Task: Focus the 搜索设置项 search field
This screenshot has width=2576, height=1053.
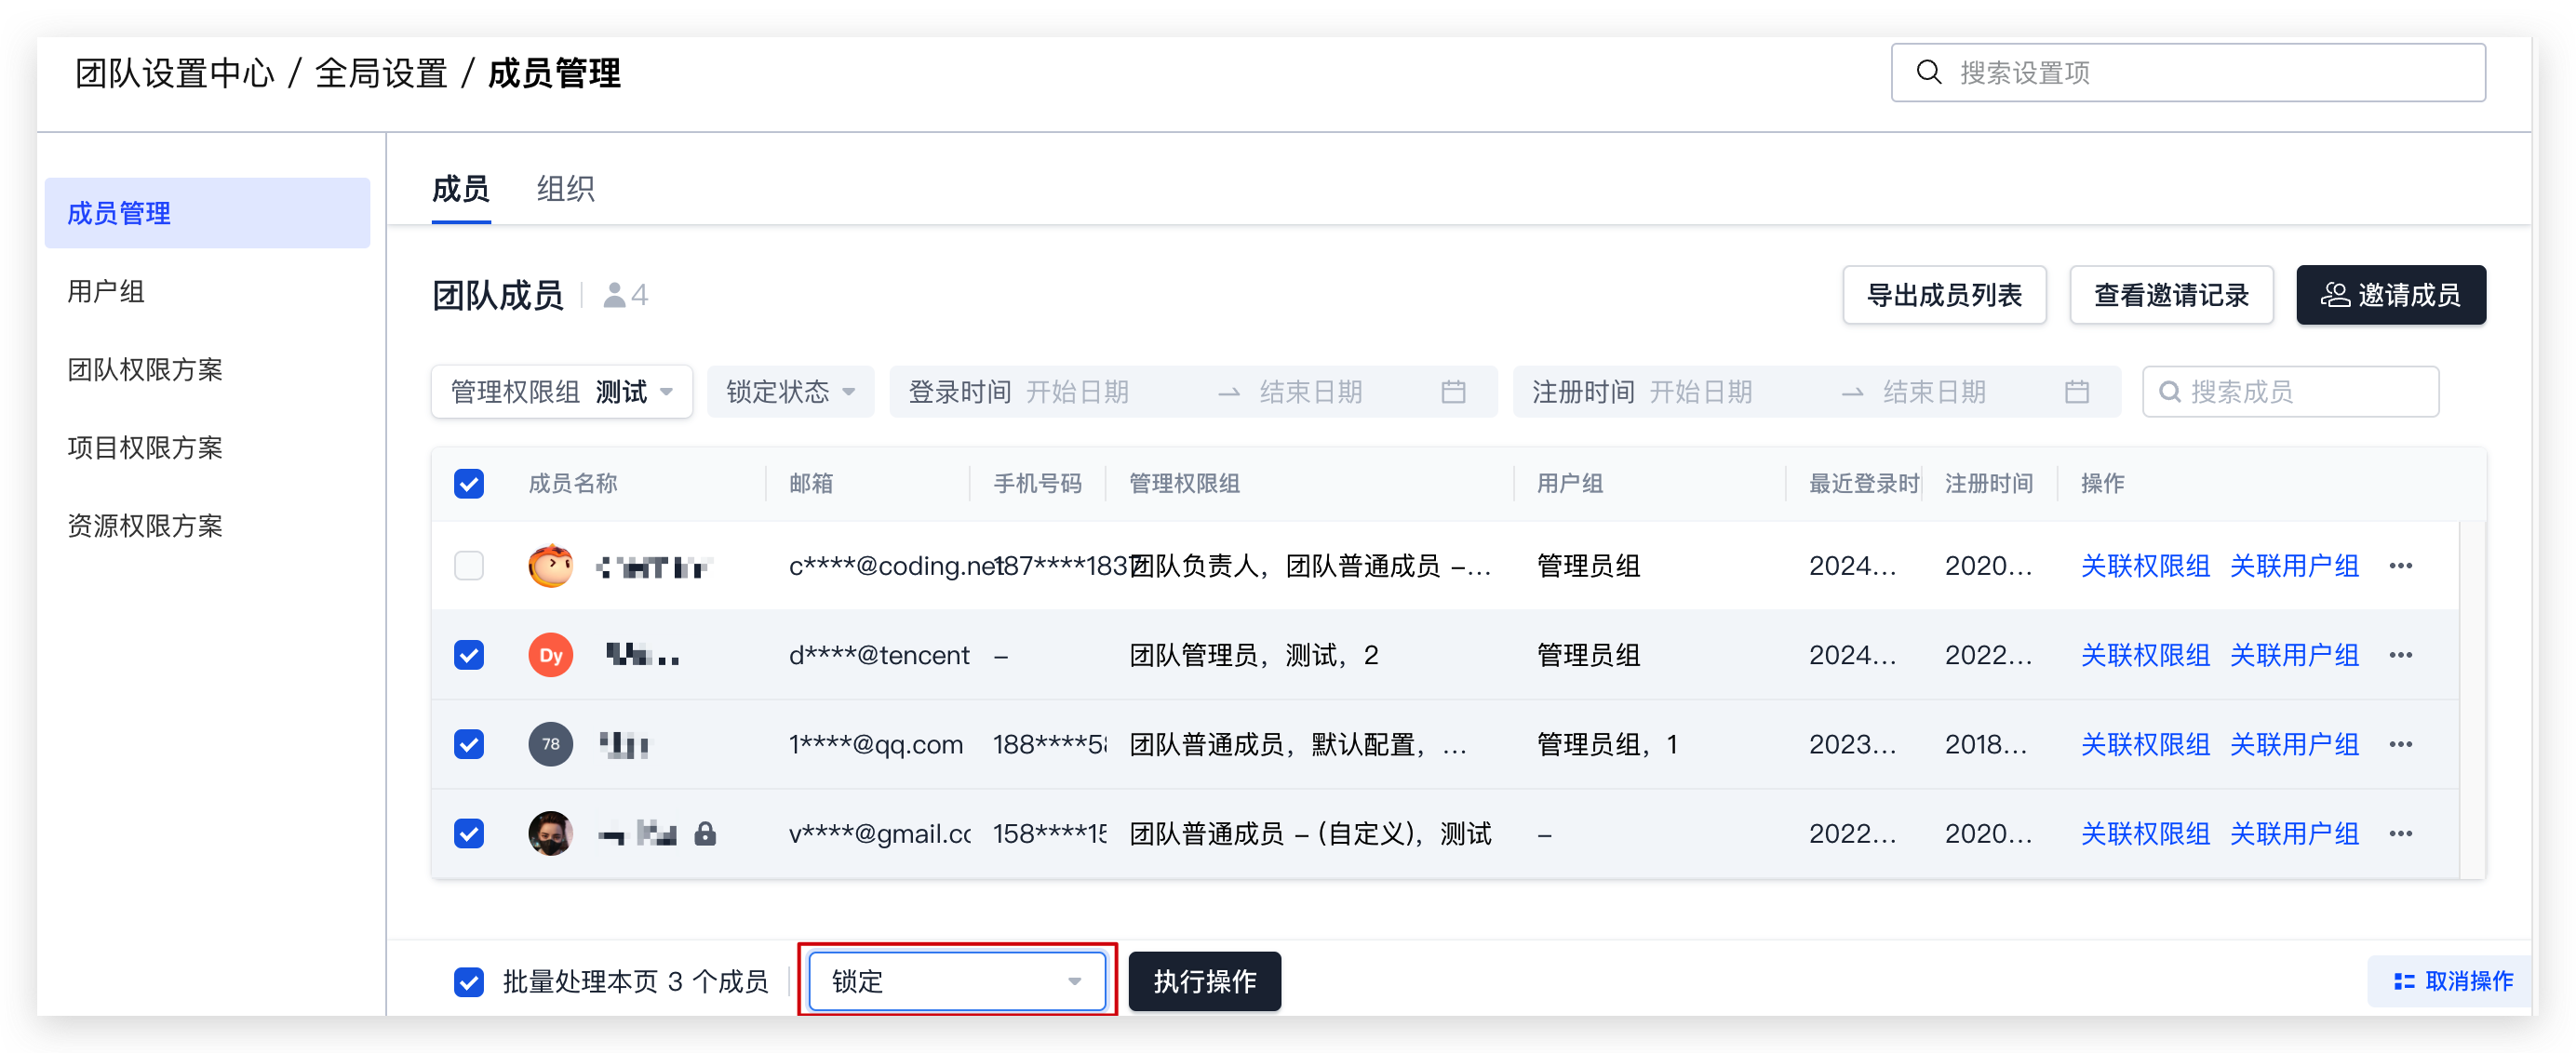Action: pos(2188,72)
